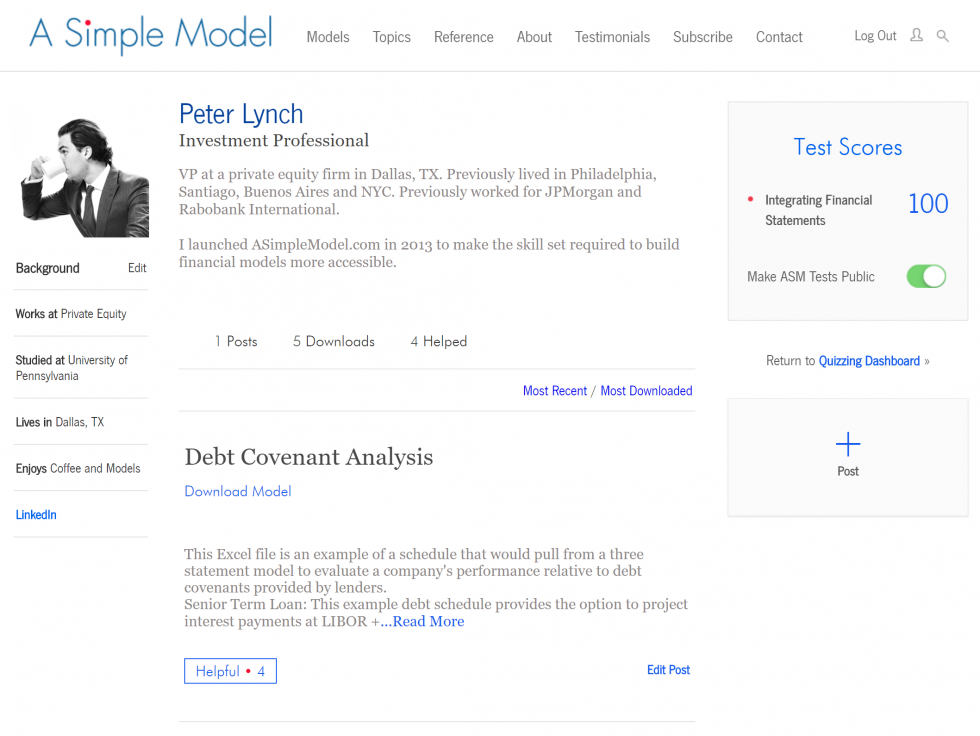Screen dimensions: 980x736
Task: Click Log Out
Action: tap(874, 36)
